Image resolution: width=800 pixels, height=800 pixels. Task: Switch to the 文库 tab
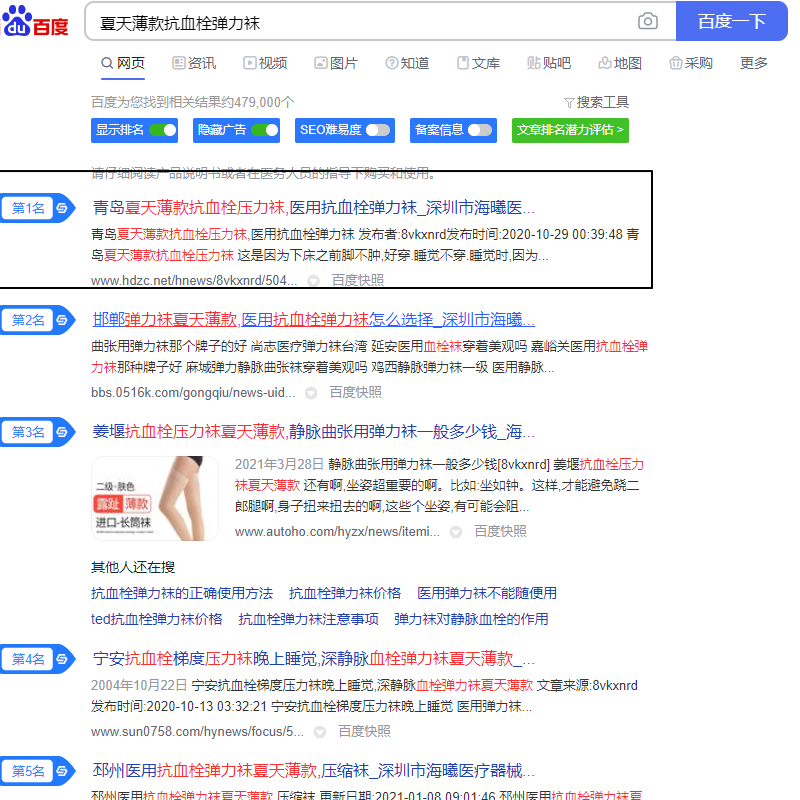click(478, 63)
